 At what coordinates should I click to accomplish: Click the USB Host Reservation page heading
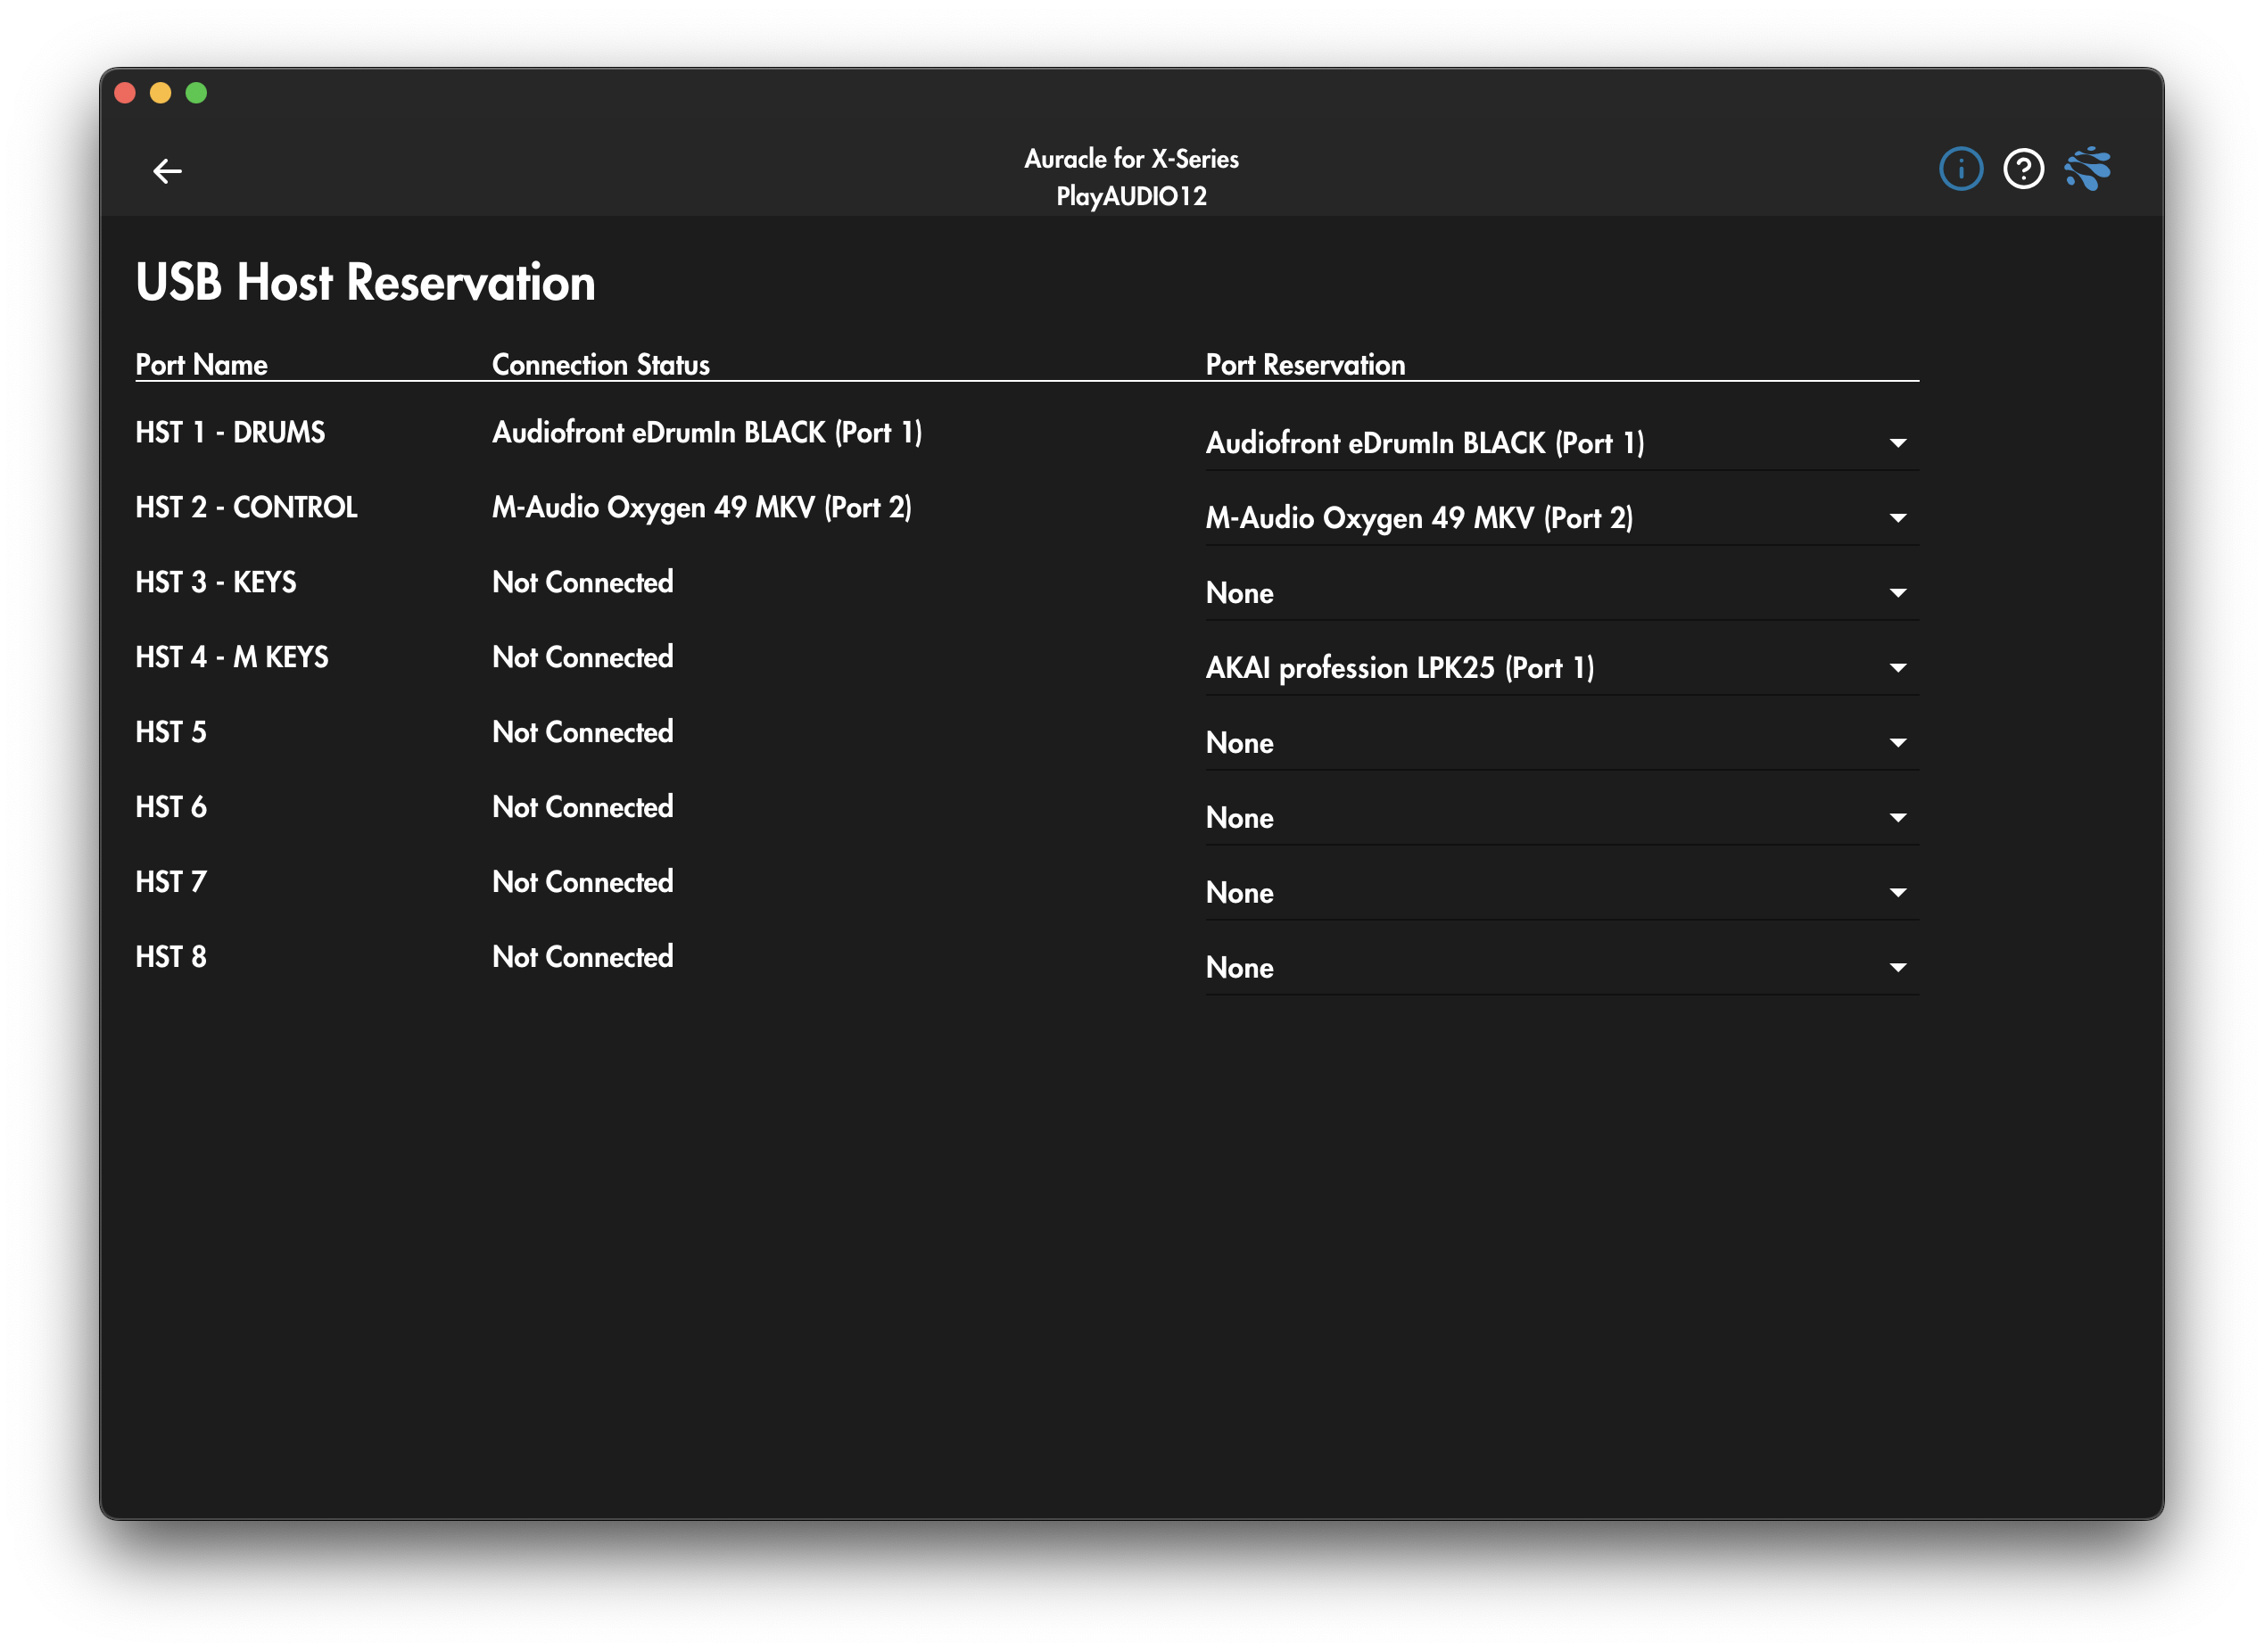(365, 282)
